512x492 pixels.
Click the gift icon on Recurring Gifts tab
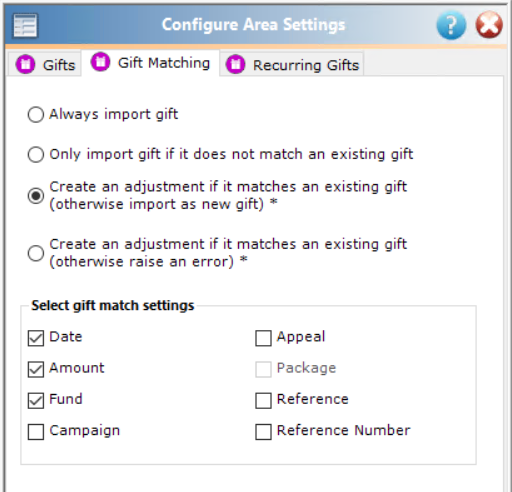pyautogui.click(x=235, y=64)
